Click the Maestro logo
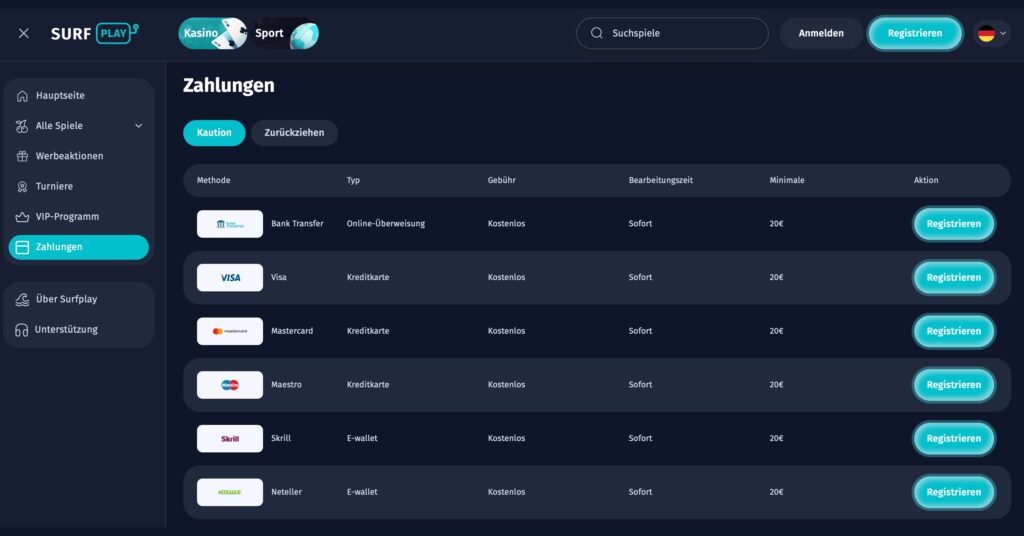The image size is (1024, 536). (230, 385)
